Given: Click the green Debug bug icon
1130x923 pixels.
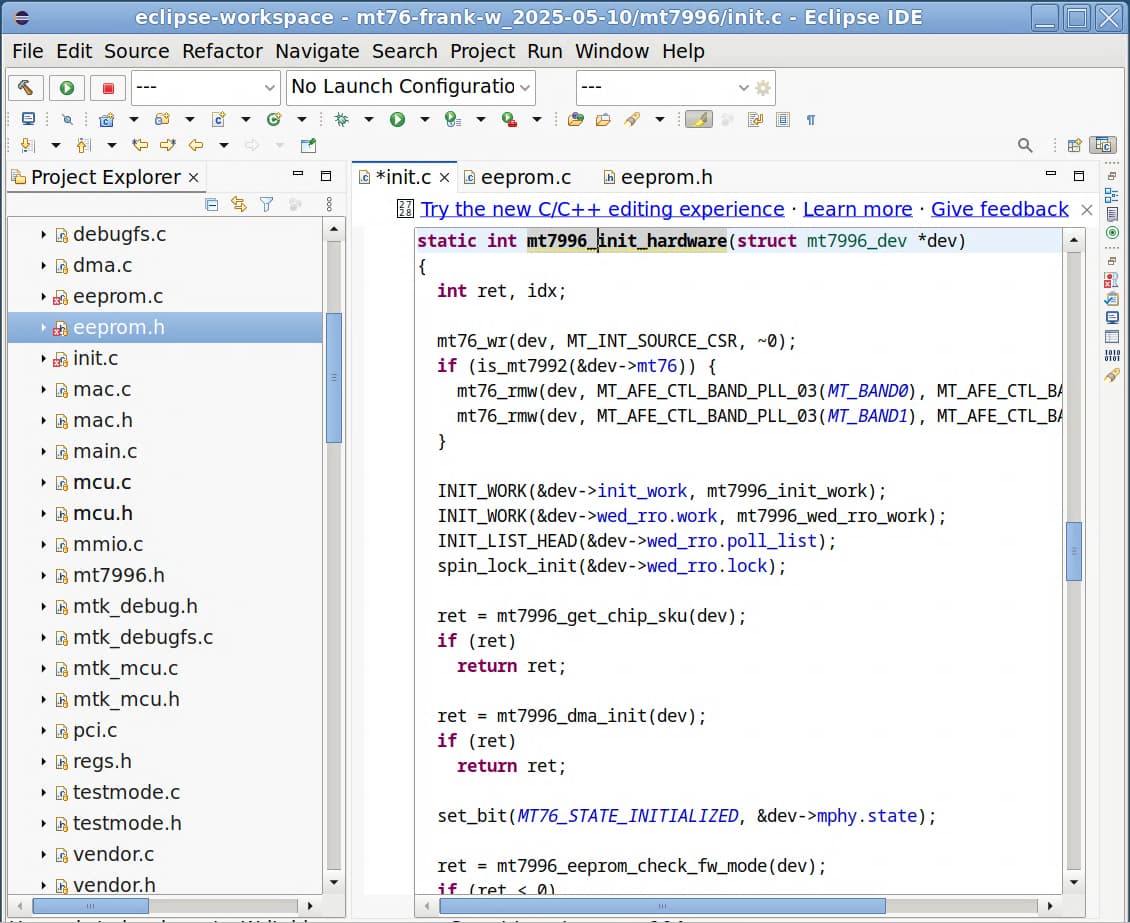Looking at the screenshot, I should click(342, 120).
